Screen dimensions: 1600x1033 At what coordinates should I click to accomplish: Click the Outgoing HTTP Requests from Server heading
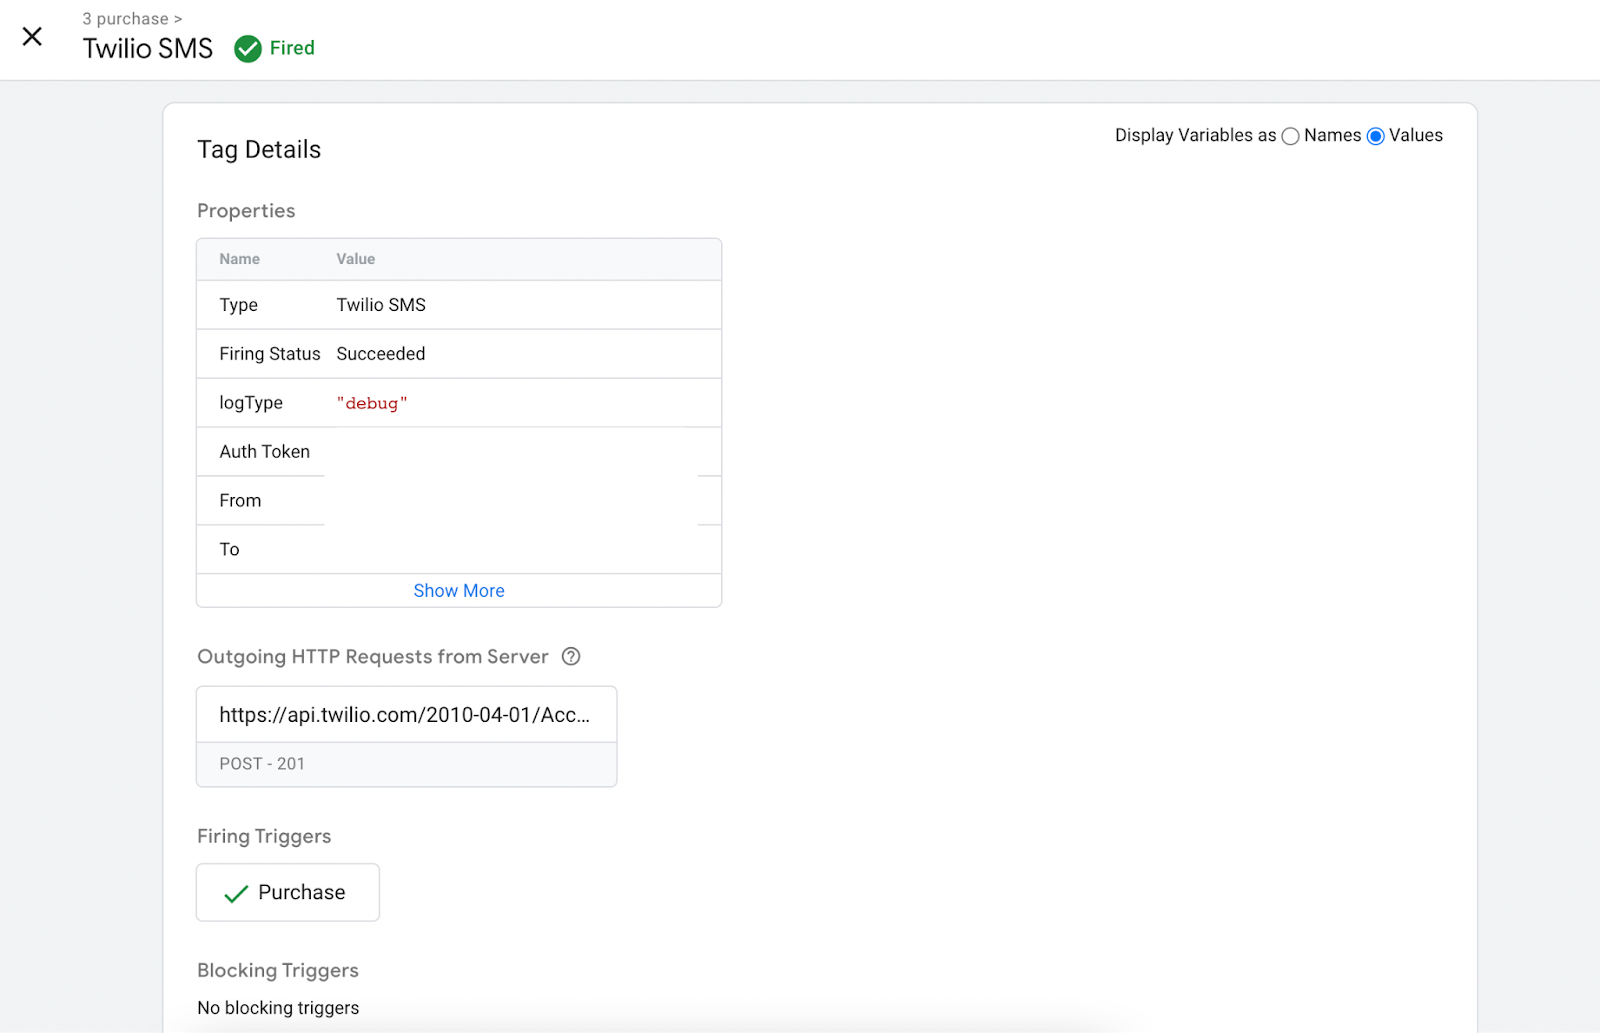(x=373, y=656)
